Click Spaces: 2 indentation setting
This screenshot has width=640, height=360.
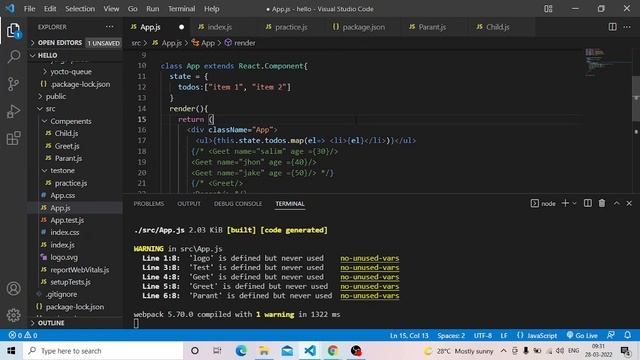(451, 335)
